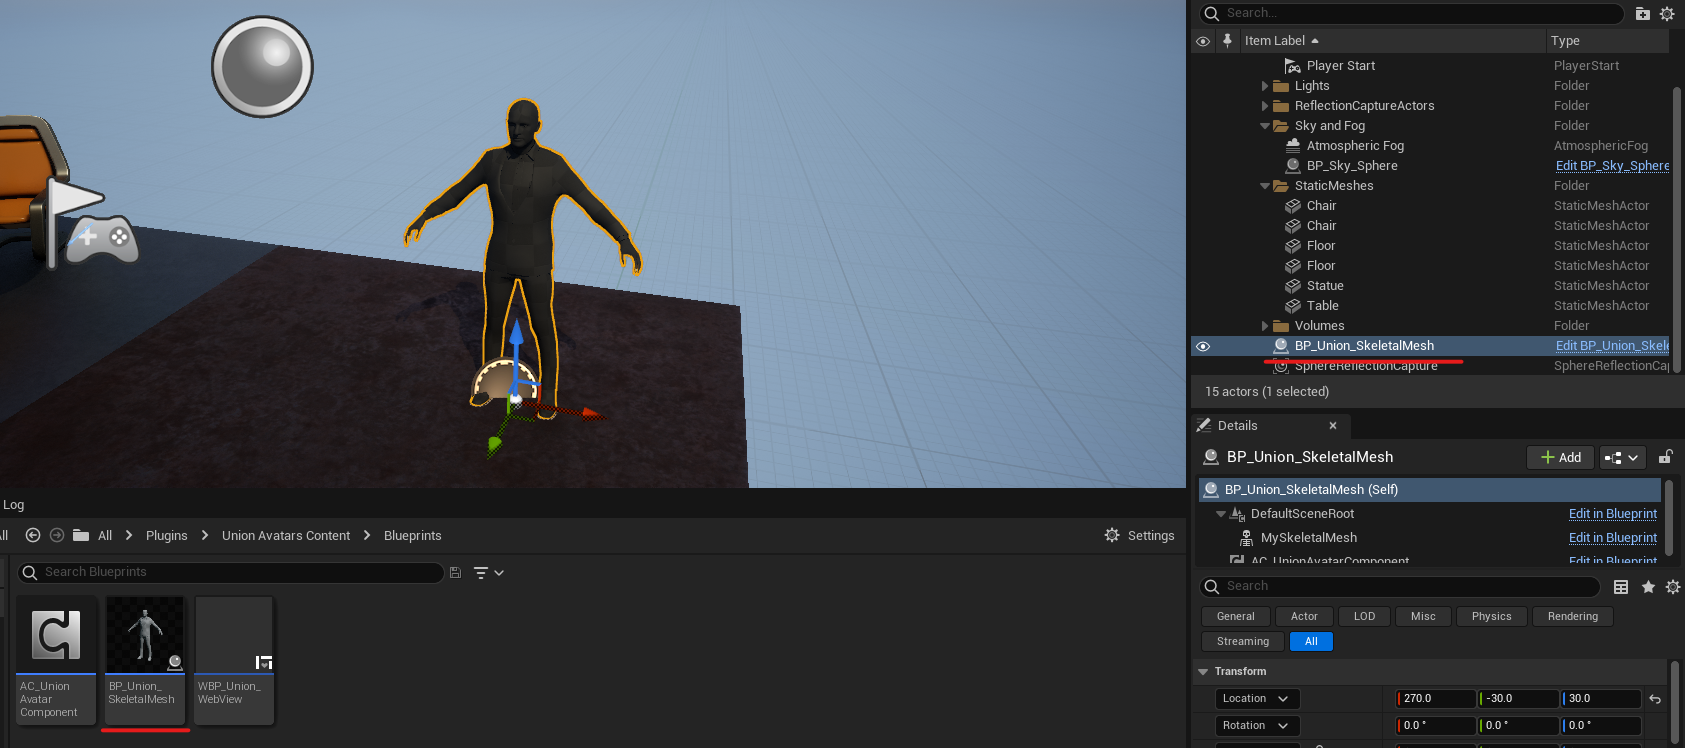This screenshot has height=748, width=1685.
Task: Click the DefaultSceneRoot component icon
Action: pos(1237,514)
